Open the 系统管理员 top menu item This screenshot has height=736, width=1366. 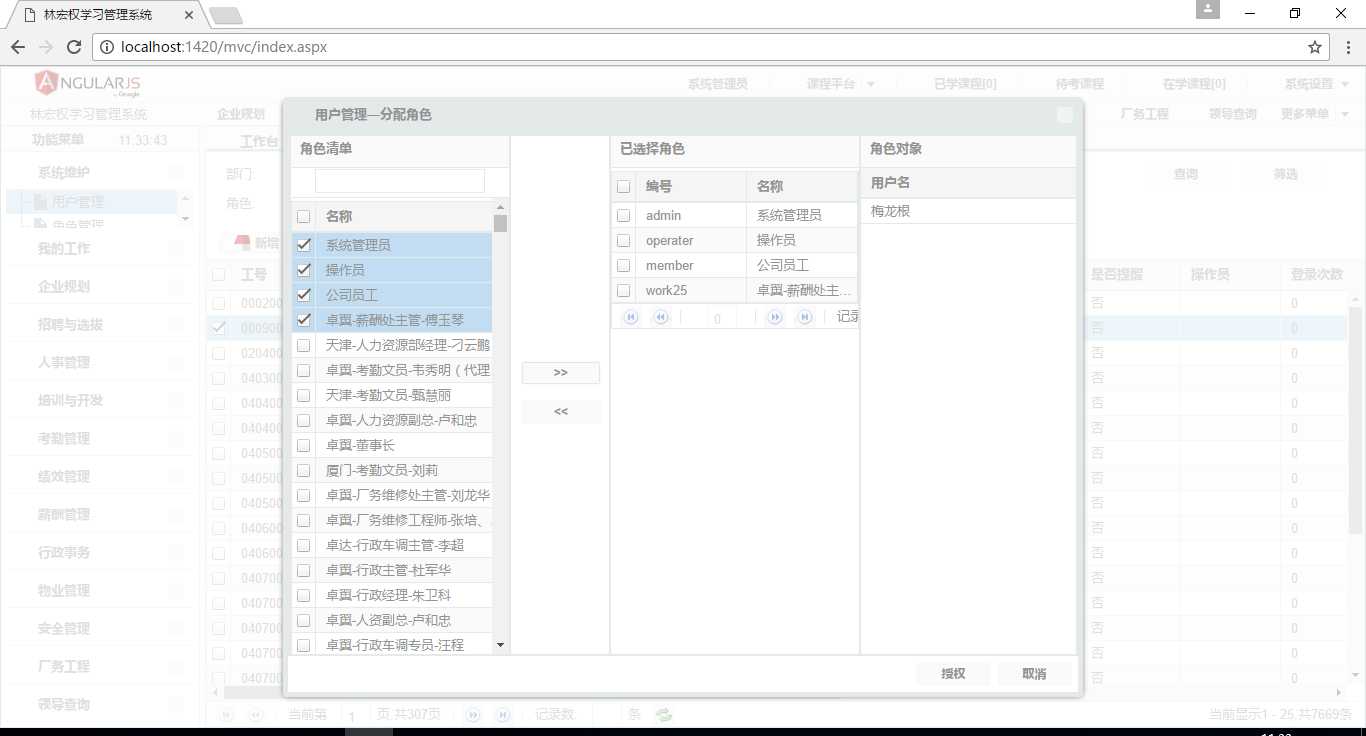tap(717, 84)
